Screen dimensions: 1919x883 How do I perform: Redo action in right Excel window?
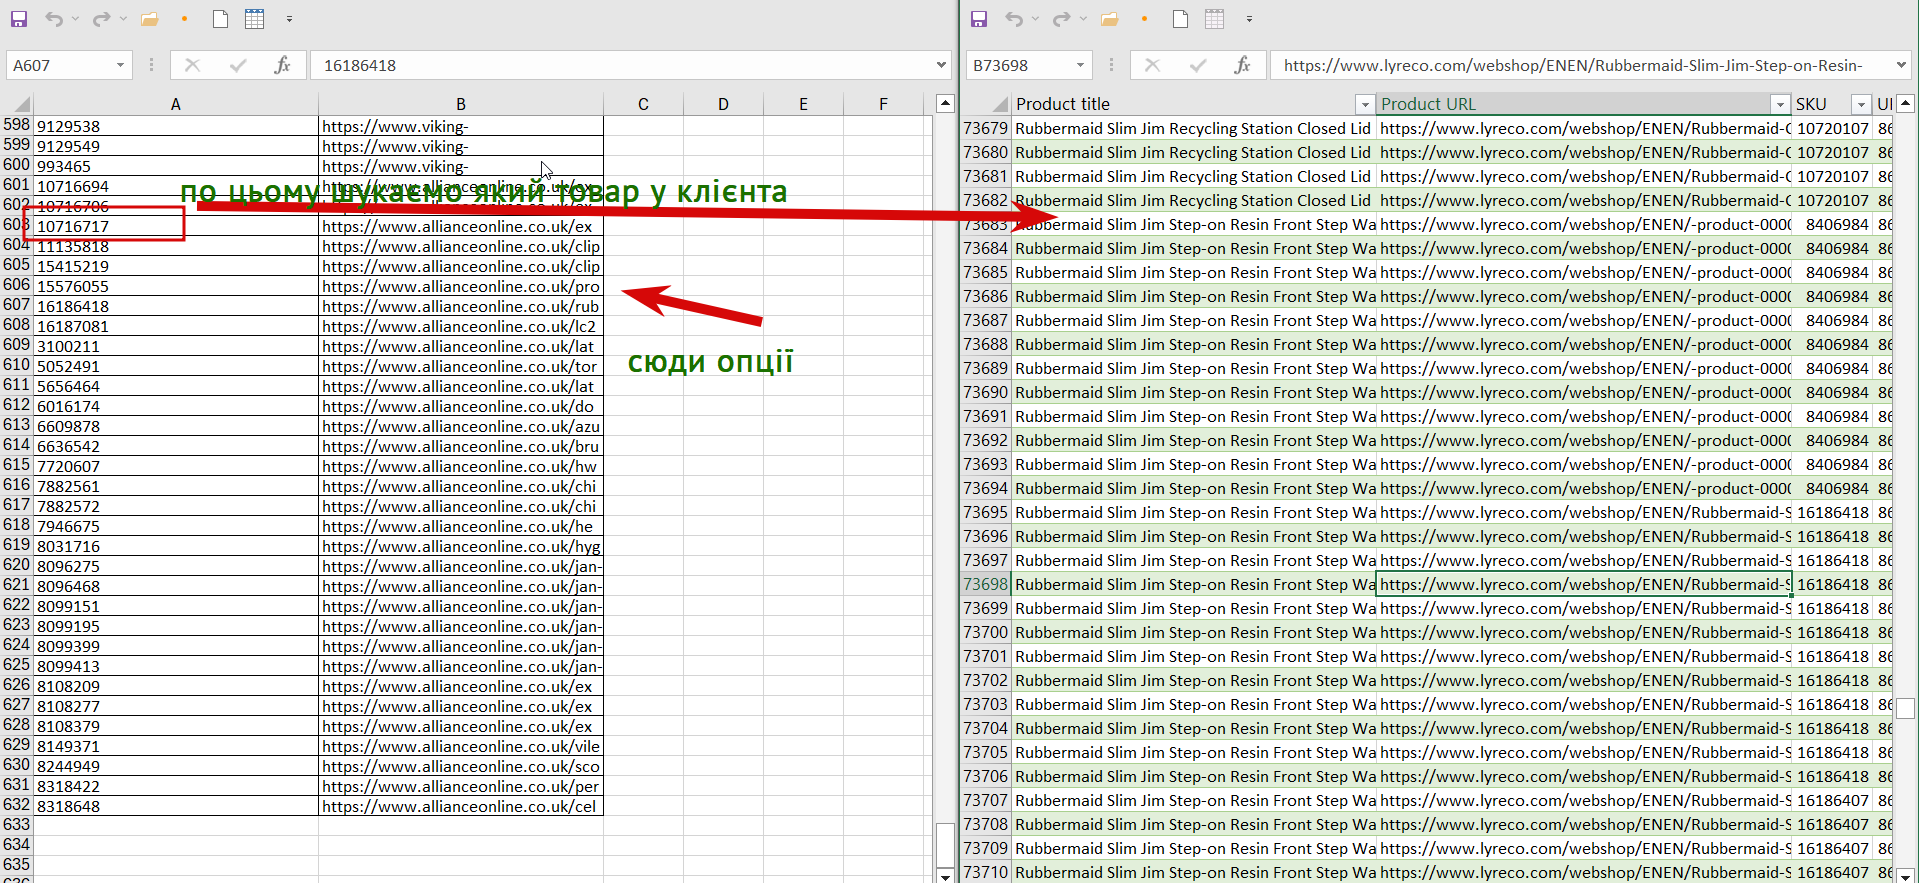1061,19
